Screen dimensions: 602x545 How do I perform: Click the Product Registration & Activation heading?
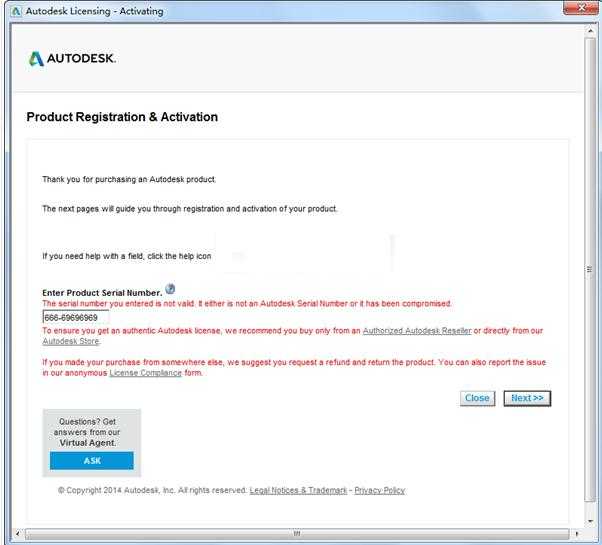pos(122,117)
